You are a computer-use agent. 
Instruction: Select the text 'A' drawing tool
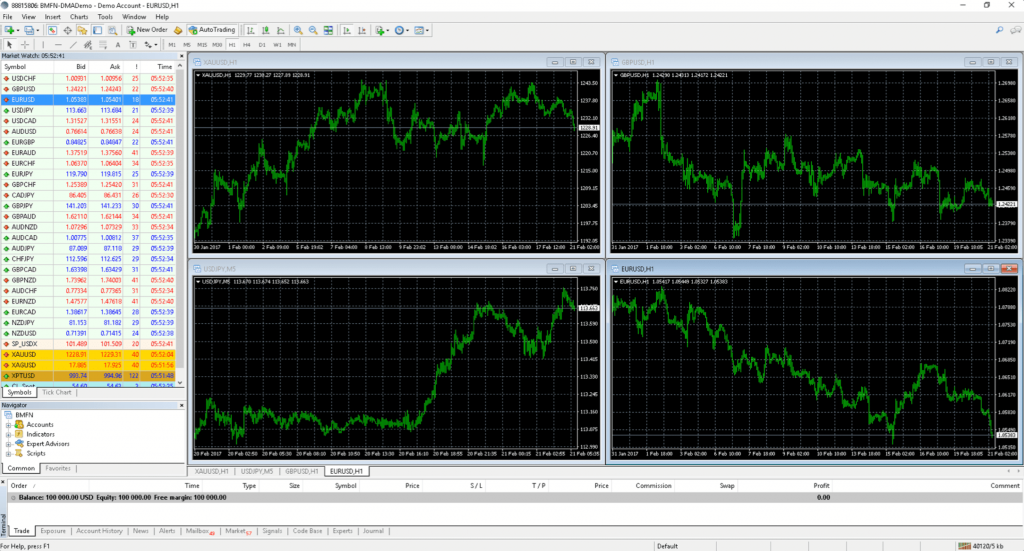pyautogui.click(x=118, y=45)
